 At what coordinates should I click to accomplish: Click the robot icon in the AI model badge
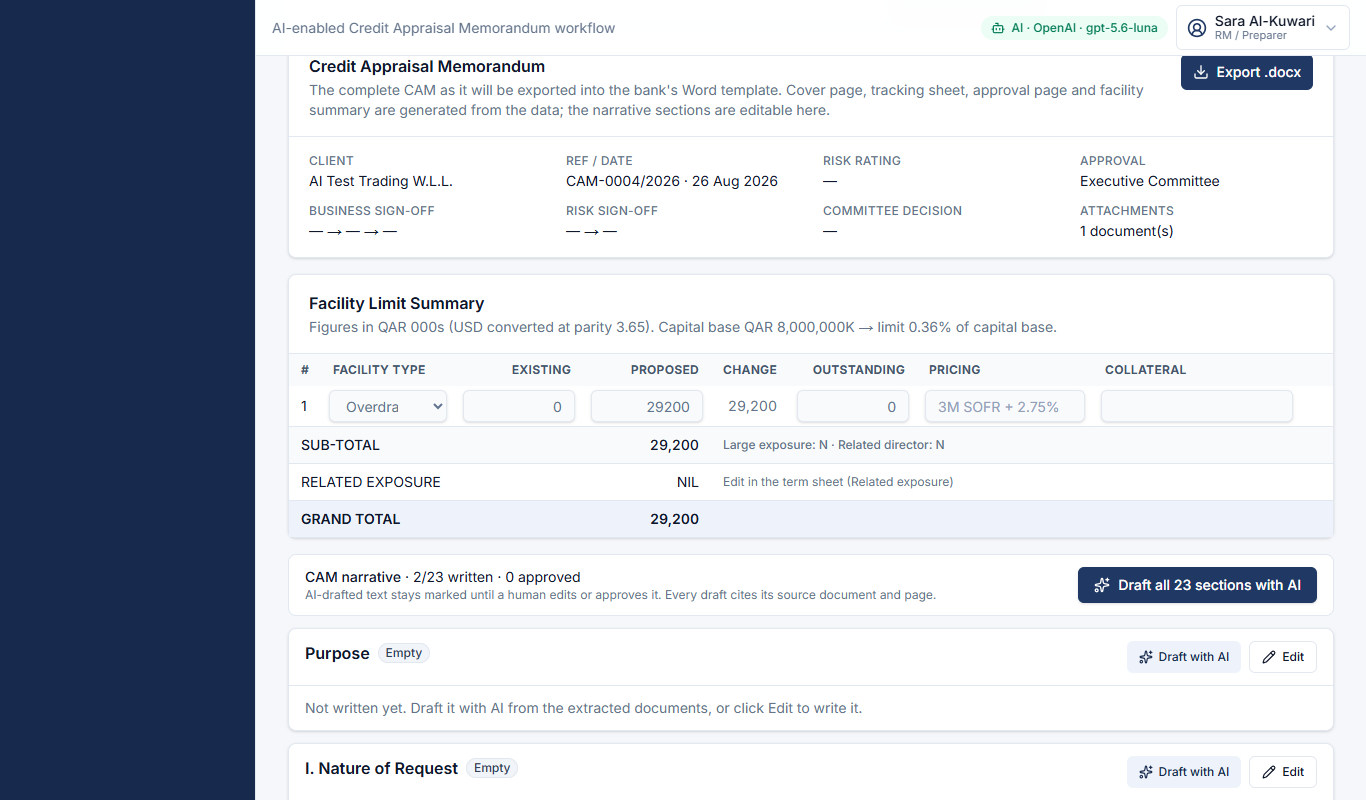click(x=997, y=28)
